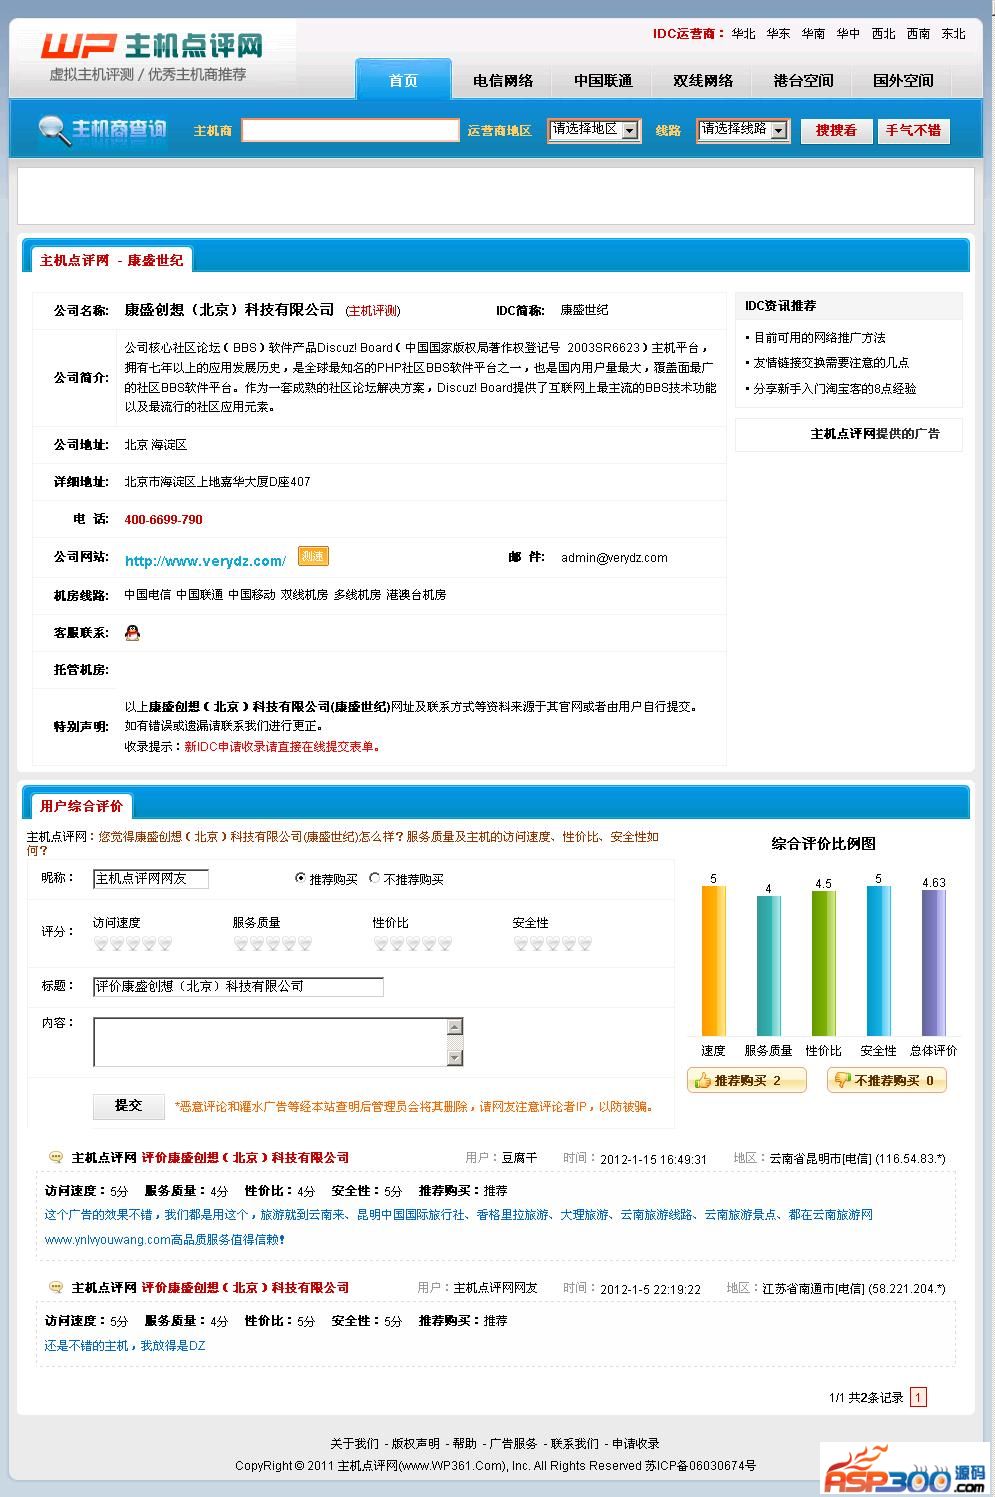
Task: Click 新IDC申请收录请直接在线提交表单 link
Action: pyautogui.click(x=281, y=747)
